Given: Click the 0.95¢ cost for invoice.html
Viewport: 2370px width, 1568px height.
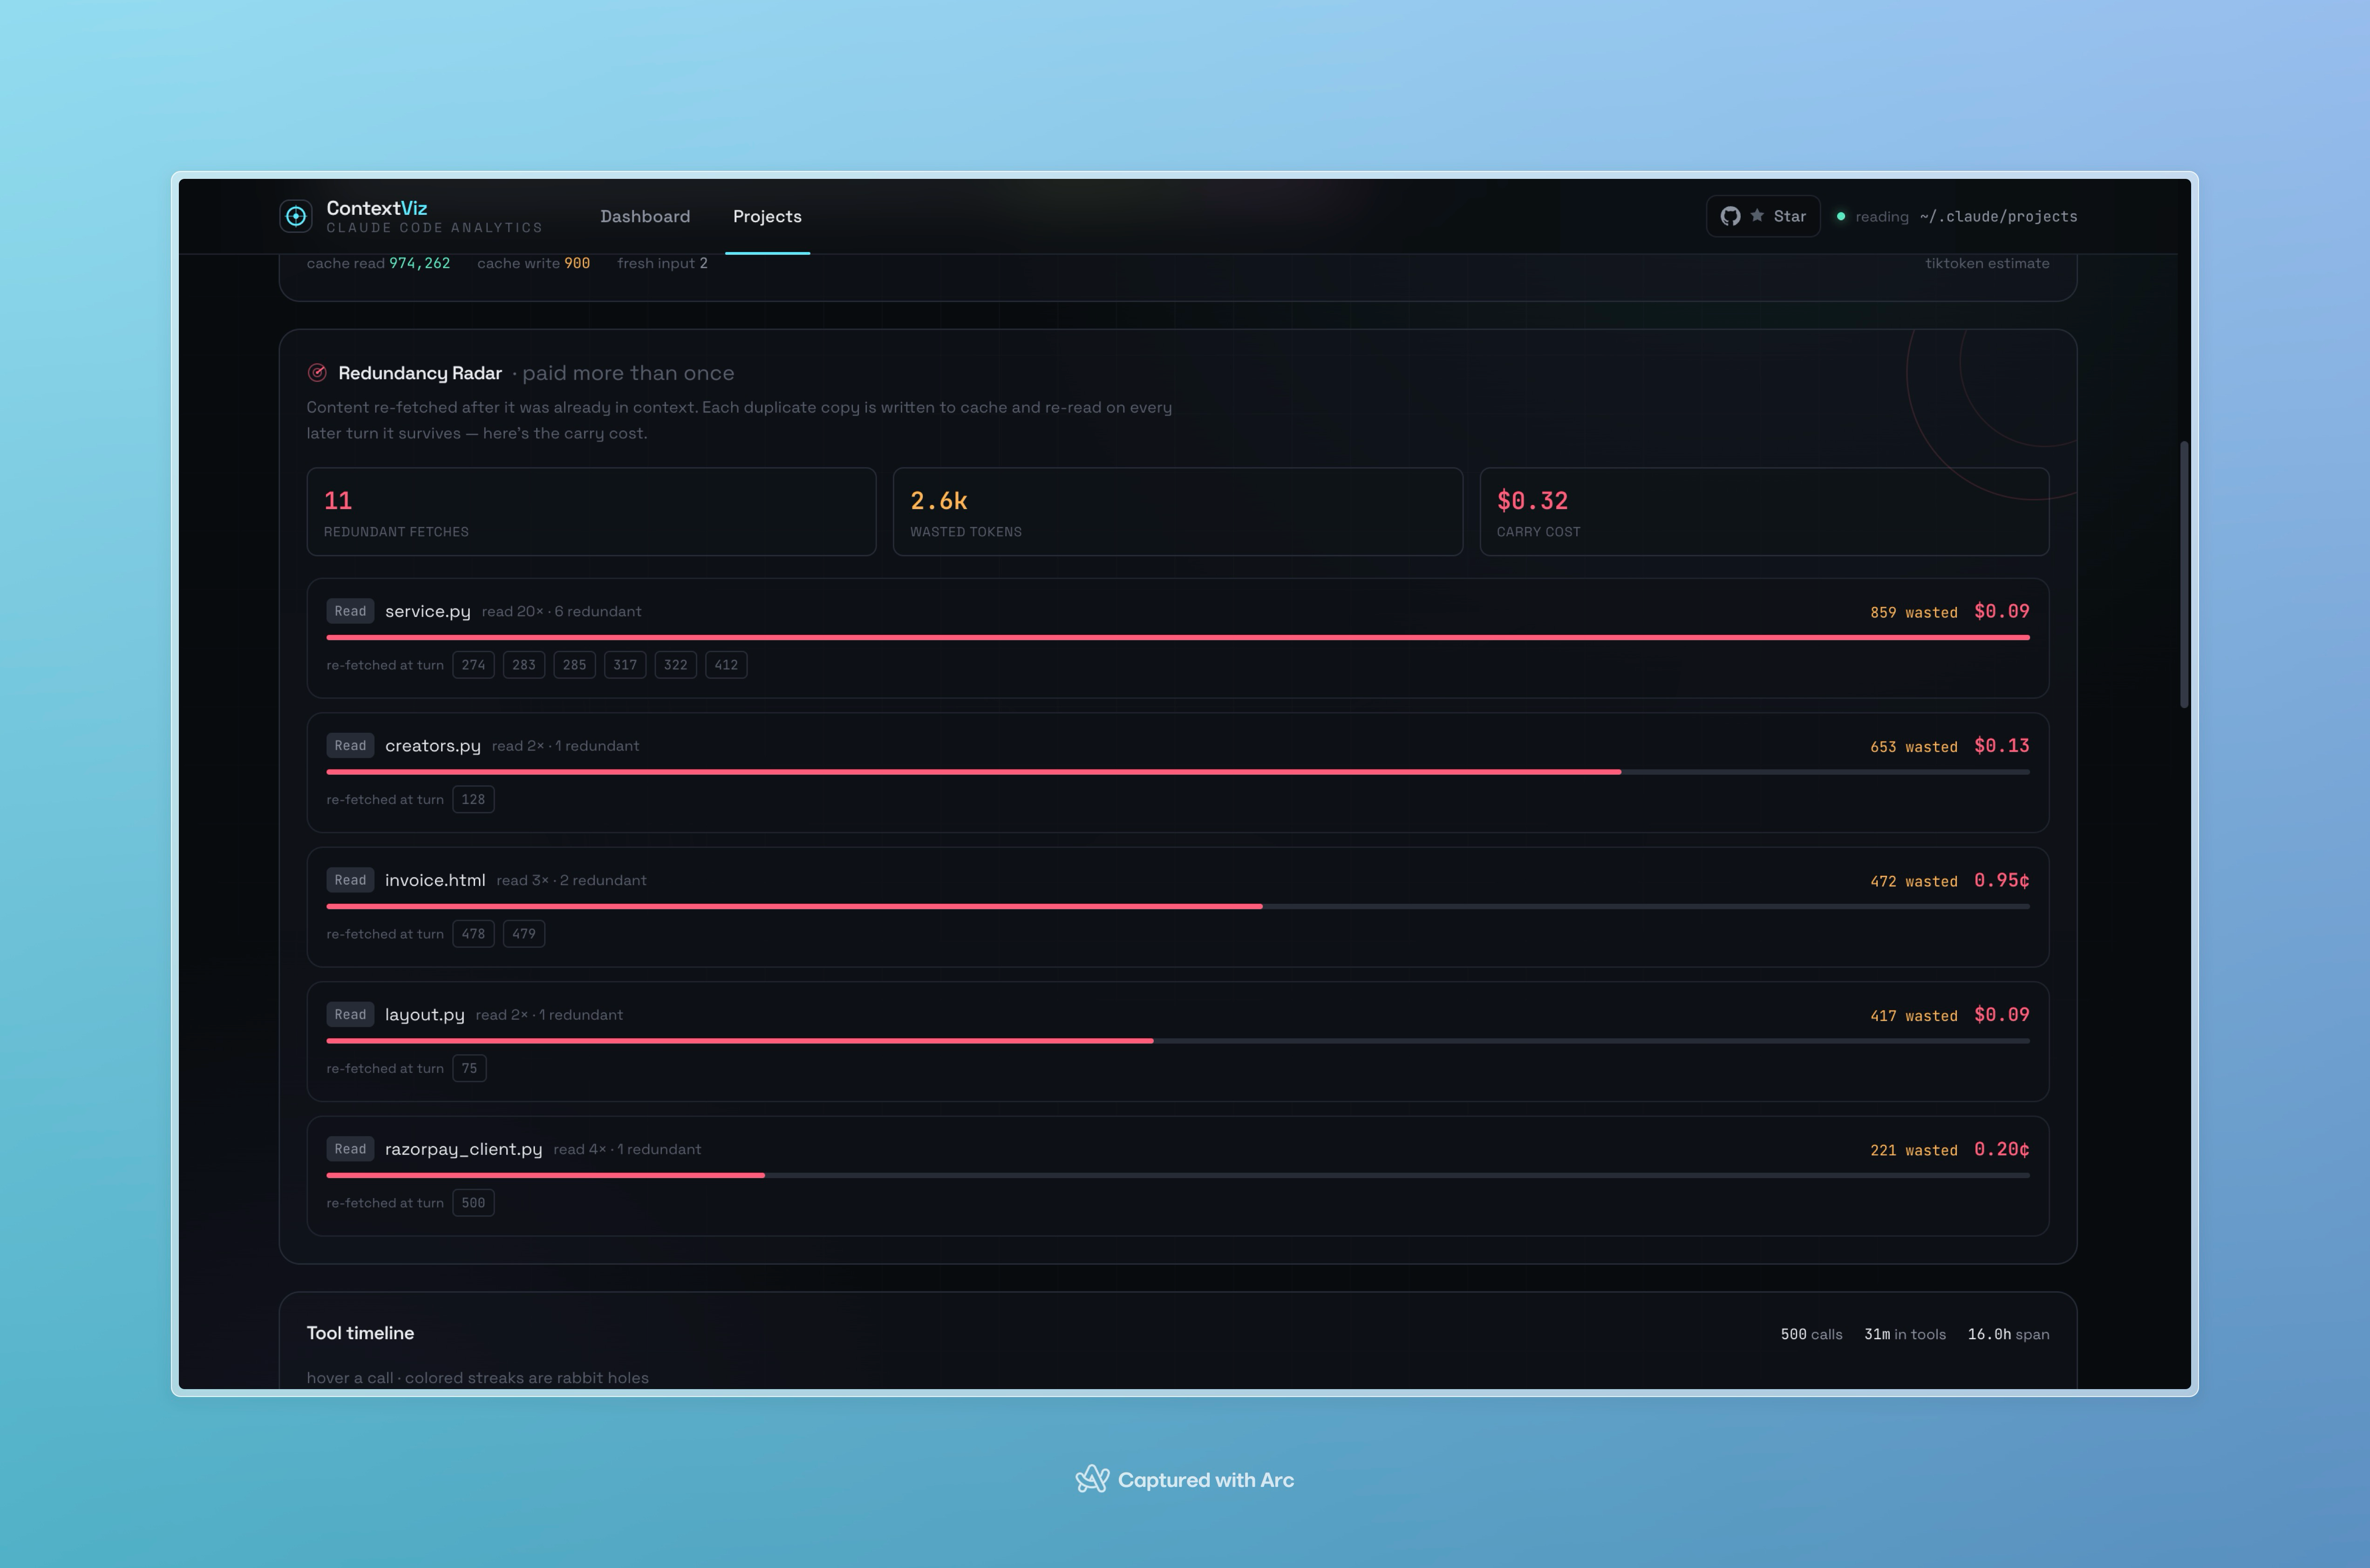Looking at the screenshot, I should pyautogui.click(x=2002, y=880).
